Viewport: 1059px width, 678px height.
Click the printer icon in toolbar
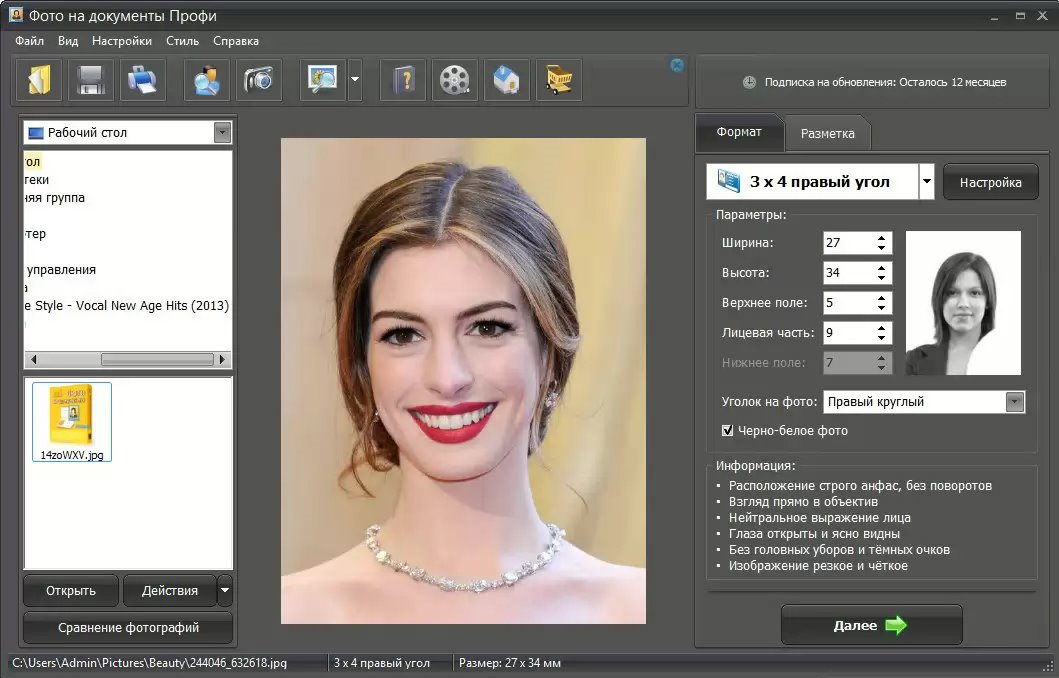pos(143,80)
